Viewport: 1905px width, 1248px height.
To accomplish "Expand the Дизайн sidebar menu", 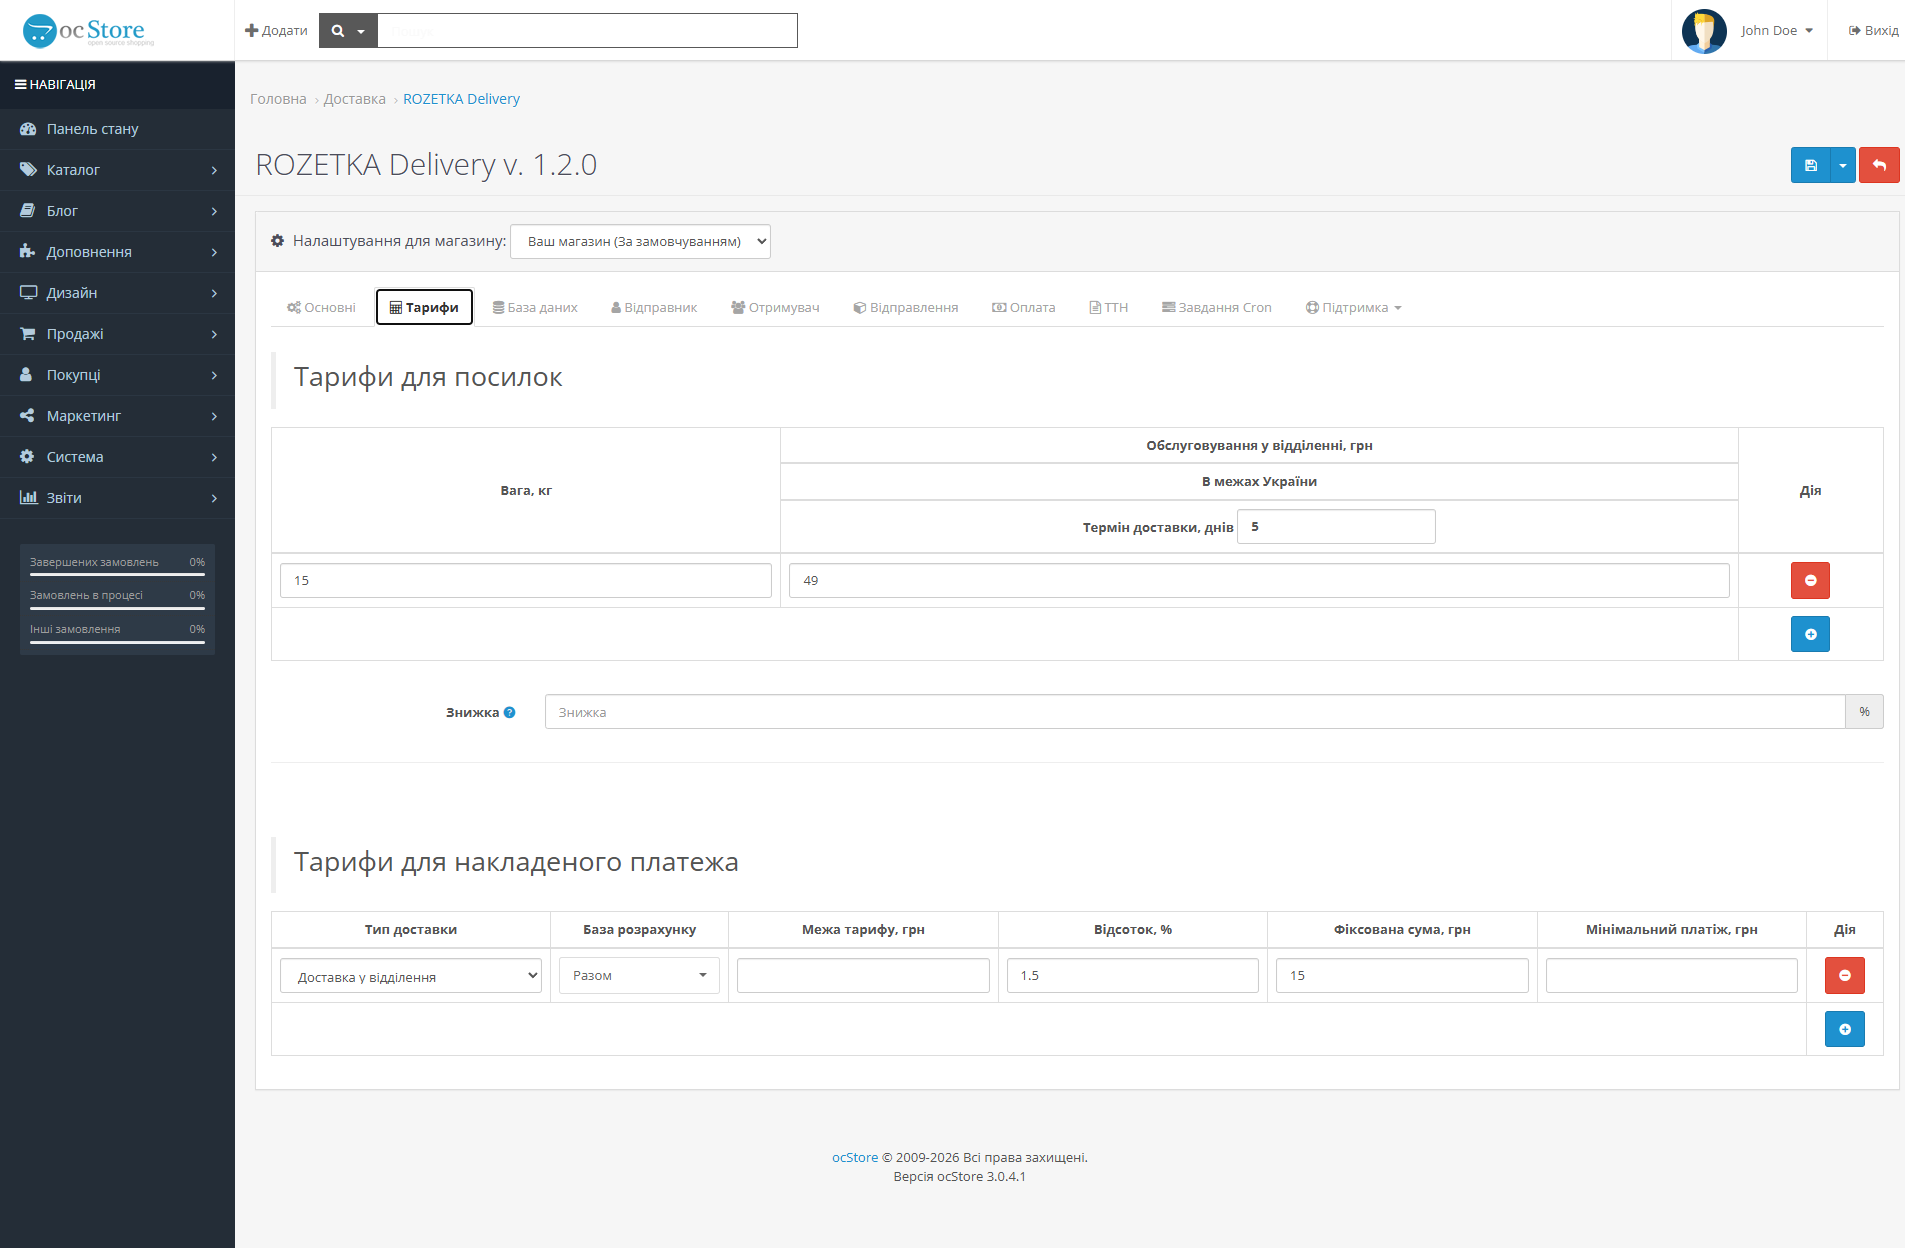I will coord(117,293).
